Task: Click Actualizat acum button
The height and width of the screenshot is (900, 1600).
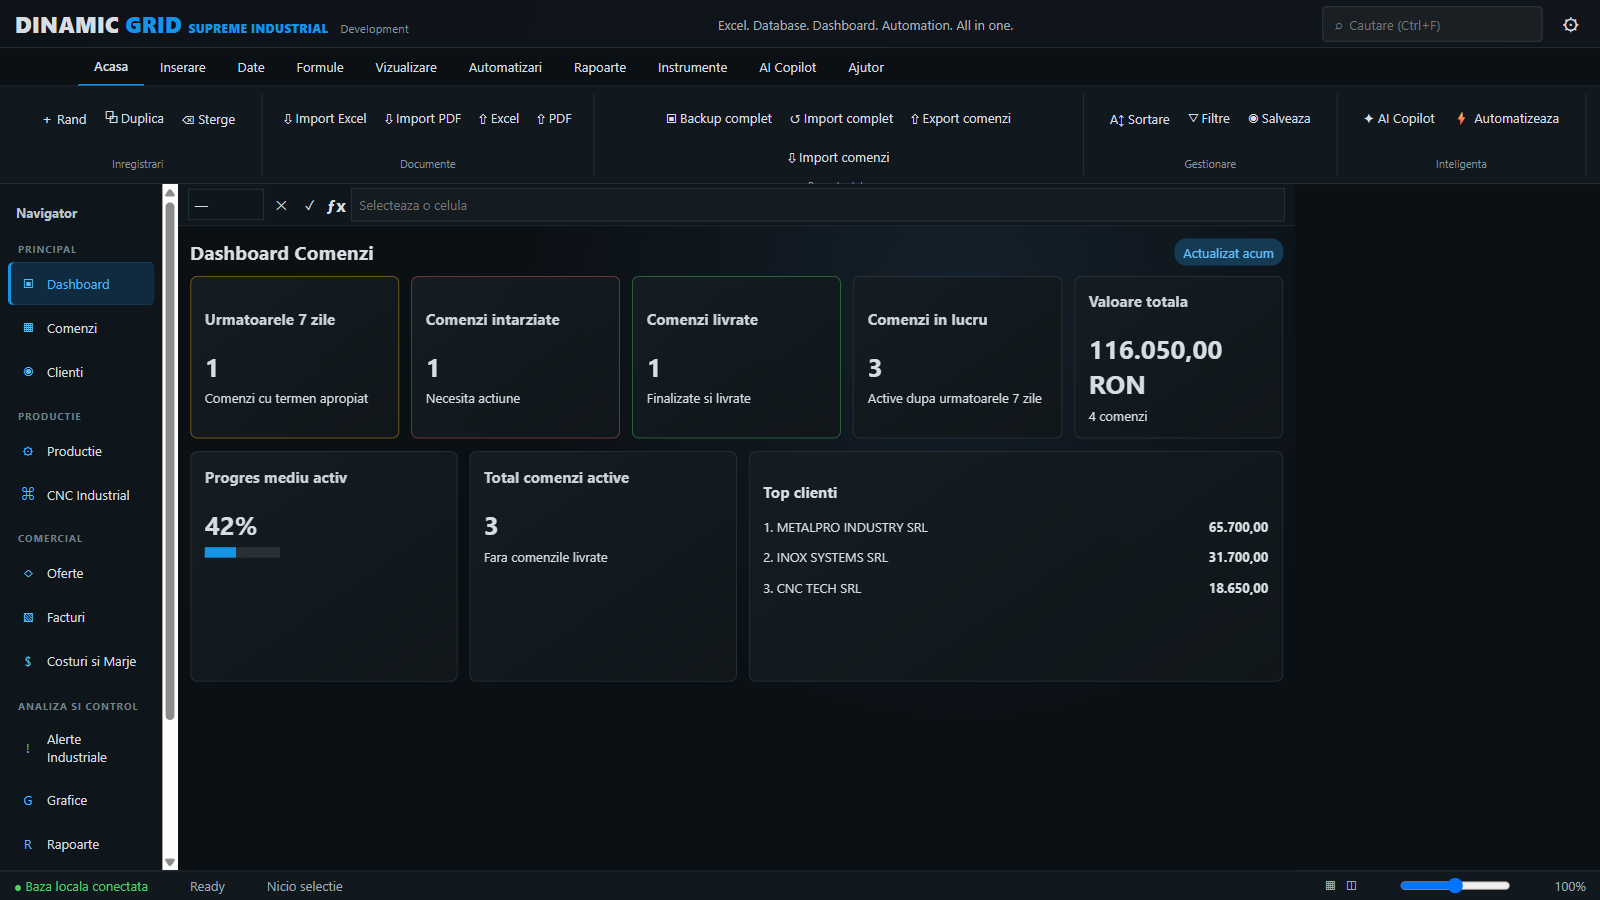Action: point(1228,253)
